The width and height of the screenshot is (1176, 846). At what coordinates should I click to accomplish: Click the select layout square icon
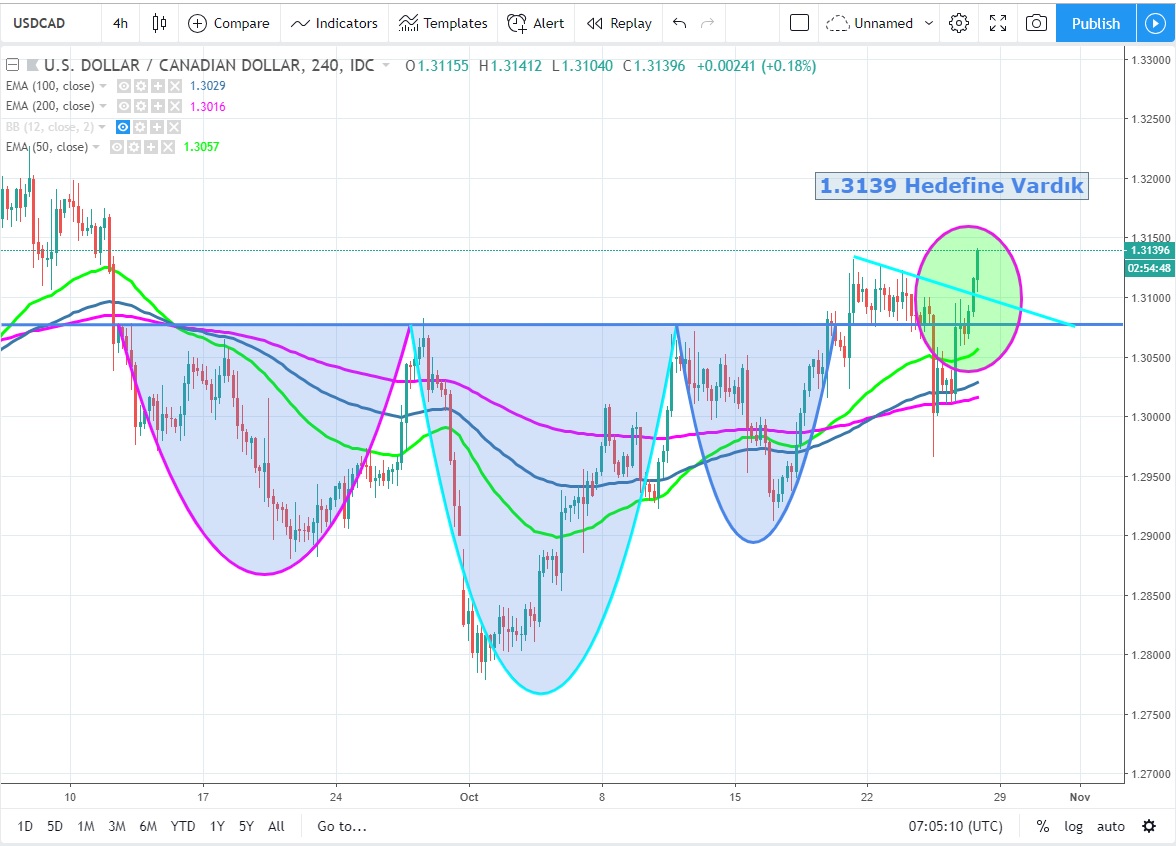(x=798, y=23)
